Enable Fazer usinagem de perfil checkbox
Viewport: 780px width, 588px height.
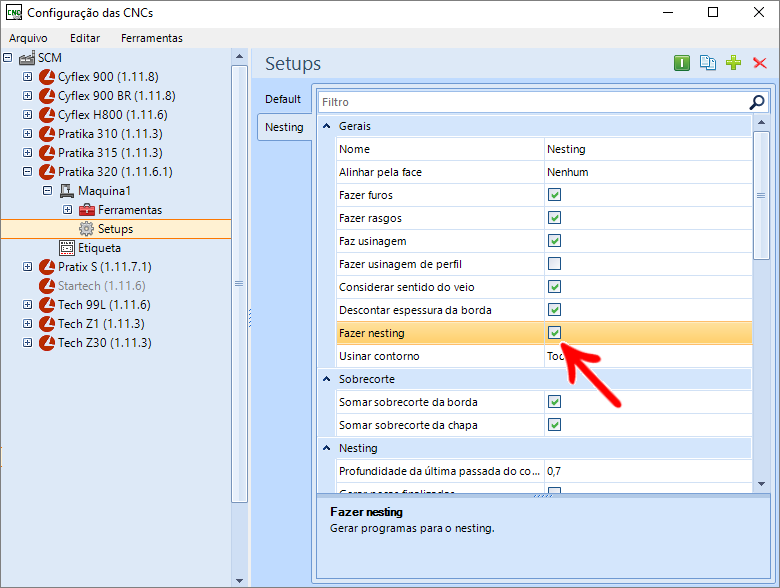click(554, 264)
